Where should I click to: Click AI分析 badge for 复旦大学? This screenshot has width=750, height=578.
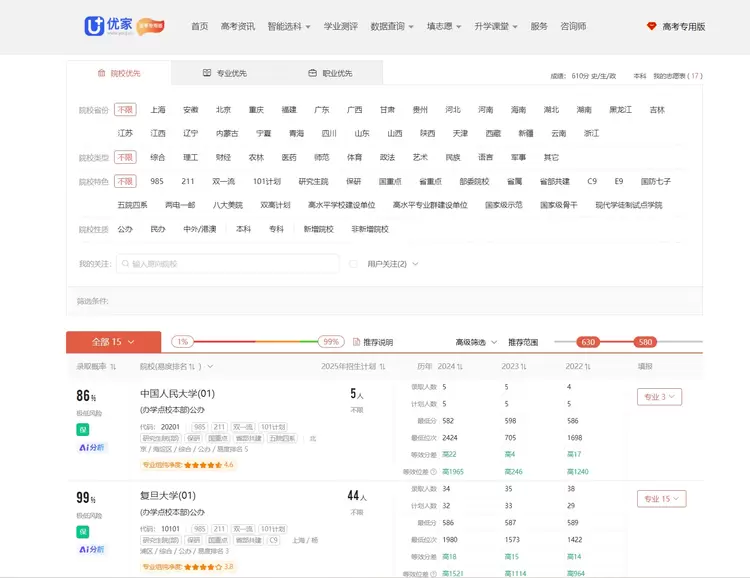pos(91,549)
